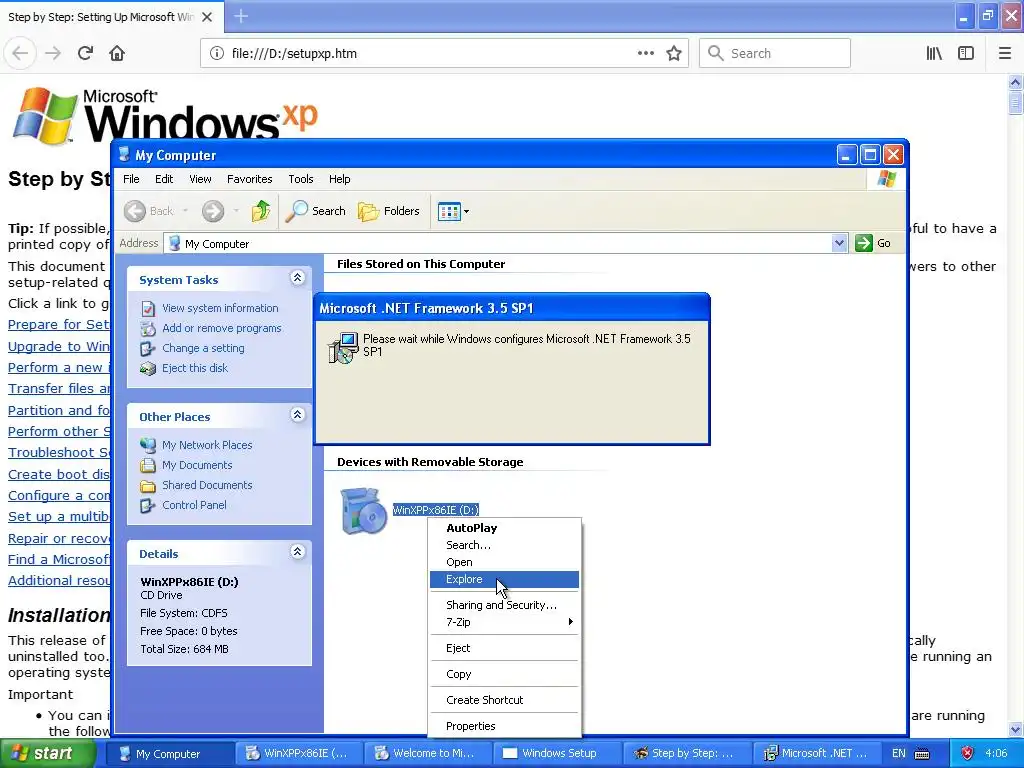Open a new Firefox tab

coord(241,16)
